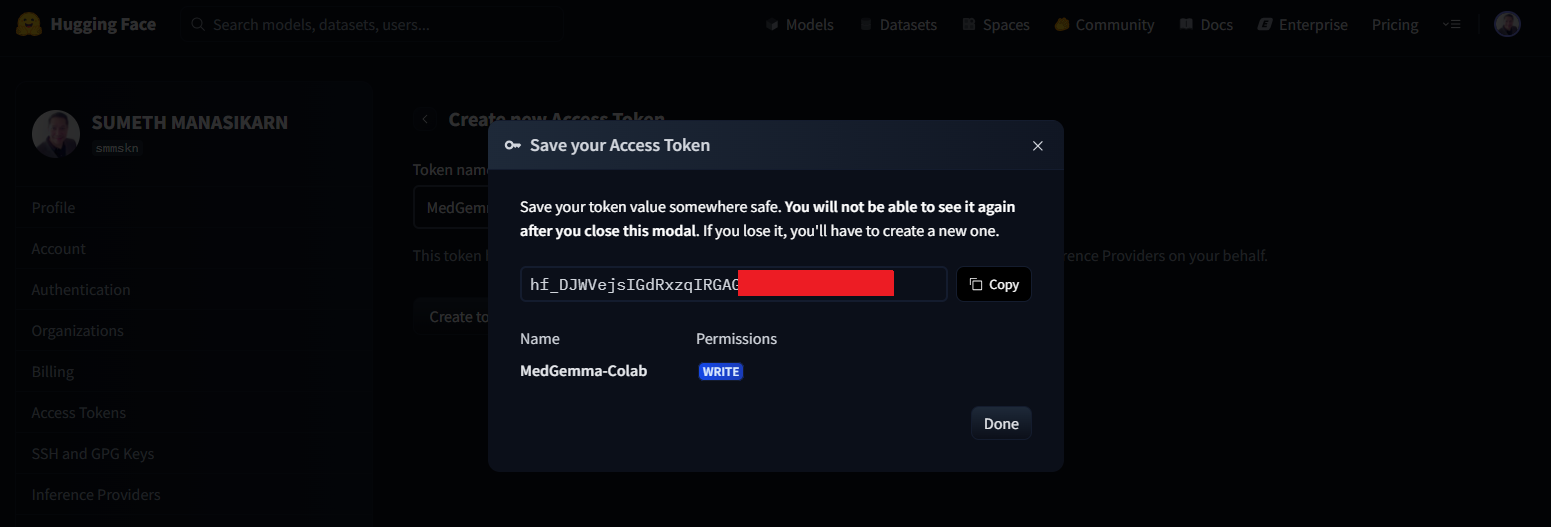Open Community from the top navigation
The width and height of the screenshot is (1551, 527).
[1104, 25]
